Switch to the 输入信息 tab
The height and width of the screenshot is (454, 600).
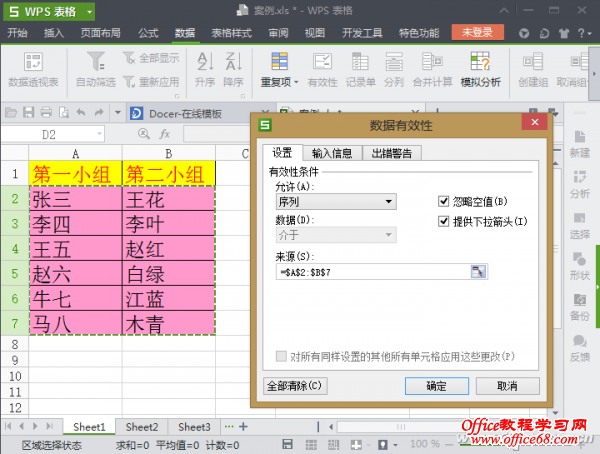332,153
